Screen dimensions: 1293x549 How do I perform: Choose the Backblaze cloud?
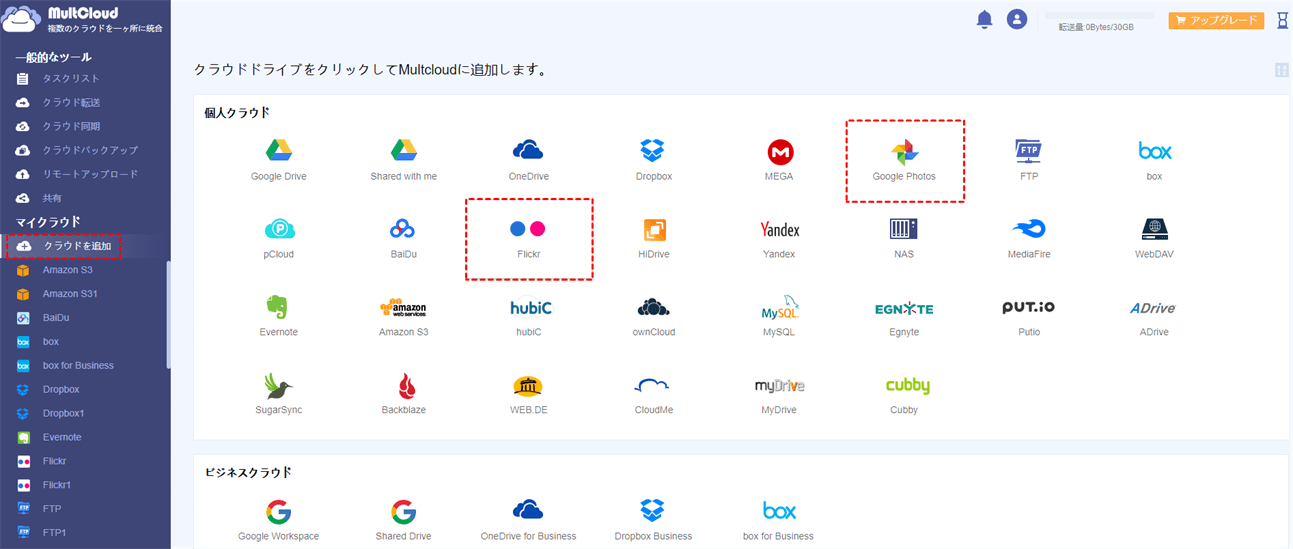tap(403, 394)
